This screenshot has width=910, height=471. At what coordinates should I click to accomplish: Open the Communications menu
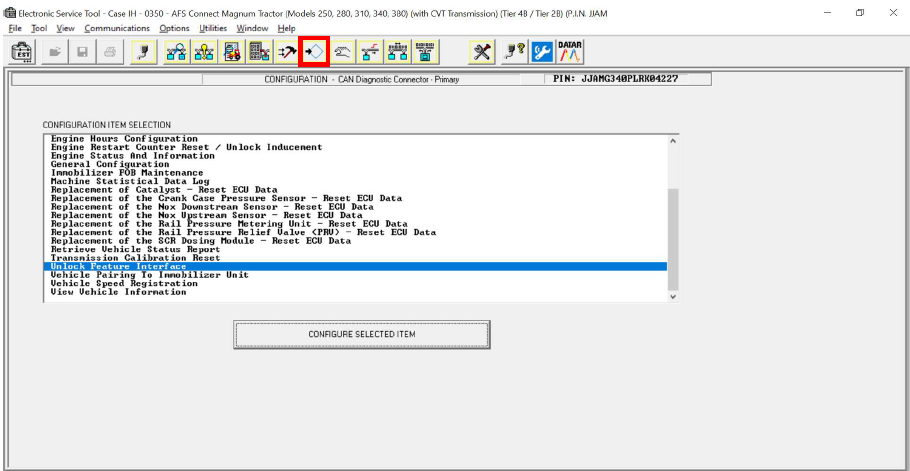pos(117,28)
